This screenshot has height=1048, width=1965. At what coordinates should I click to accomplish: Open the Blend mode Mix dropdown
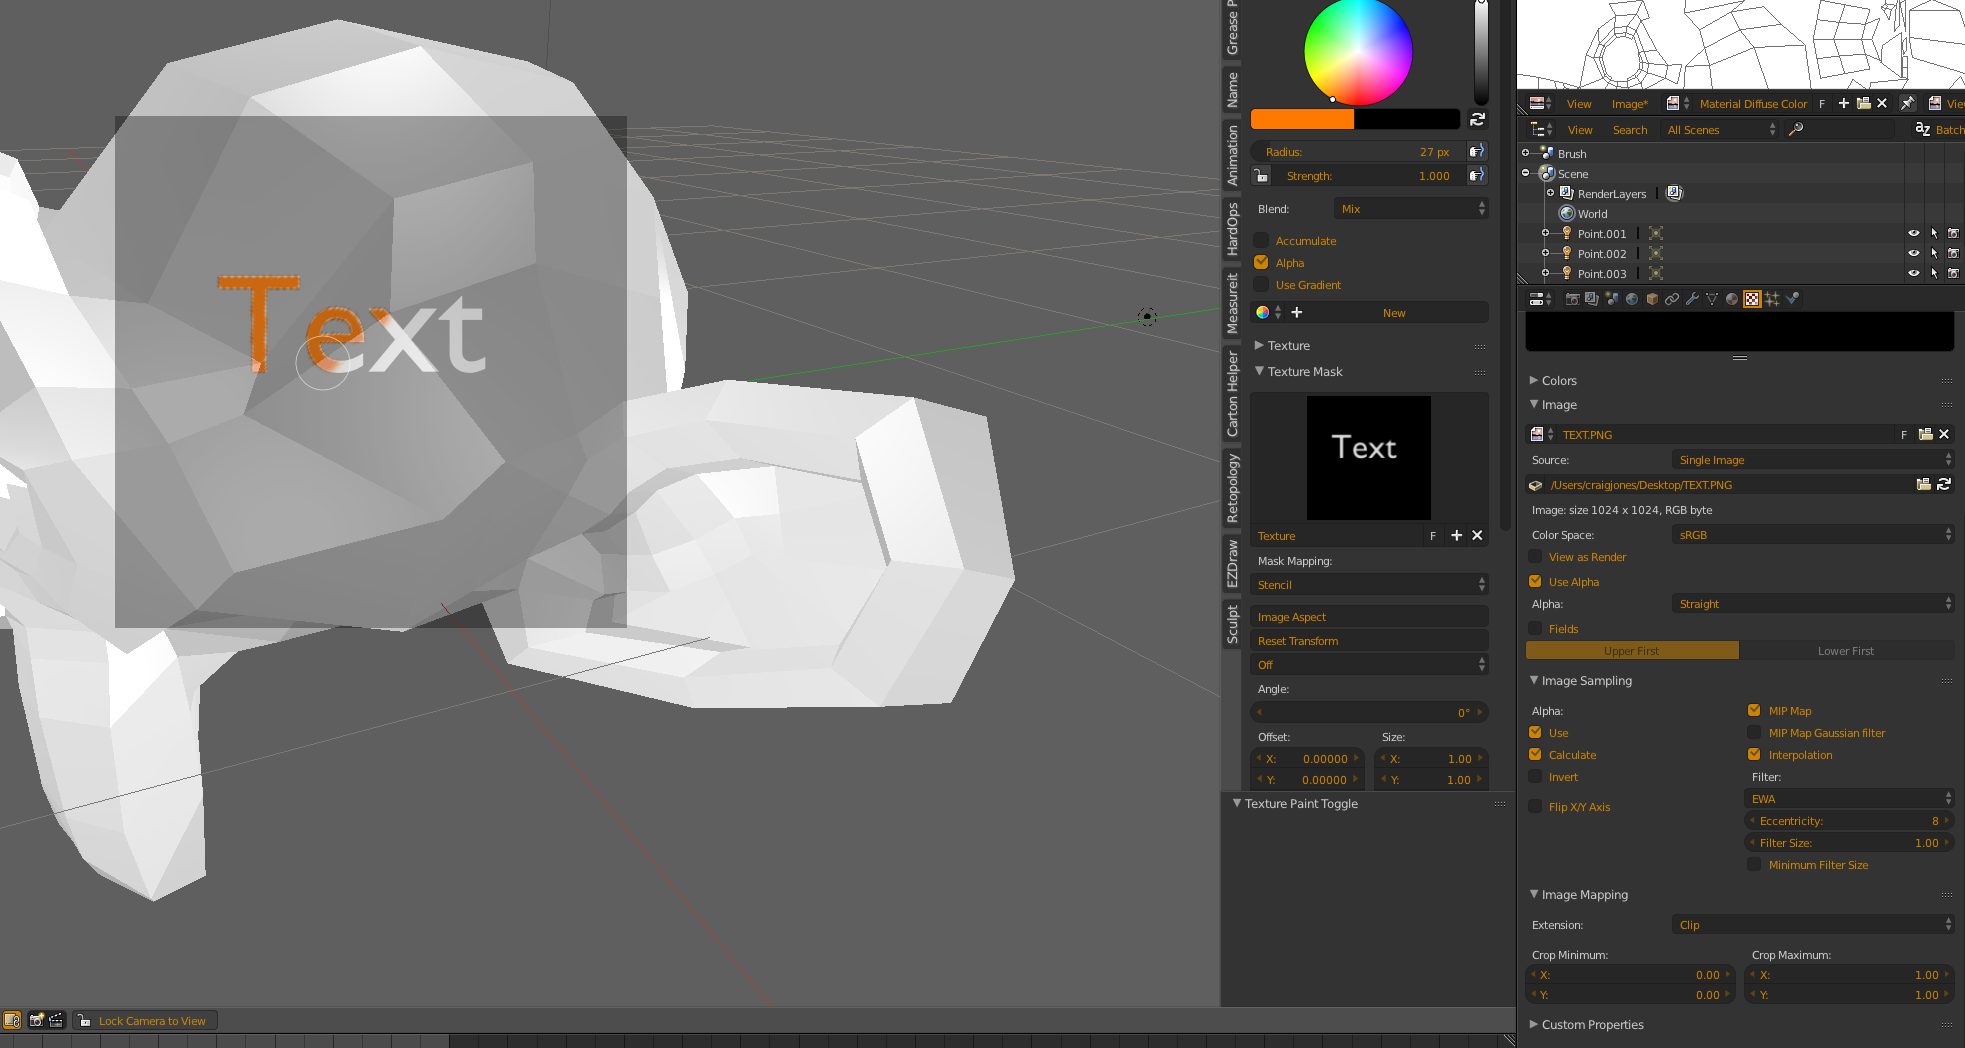pyautogui.click(x=1411, y=208)
